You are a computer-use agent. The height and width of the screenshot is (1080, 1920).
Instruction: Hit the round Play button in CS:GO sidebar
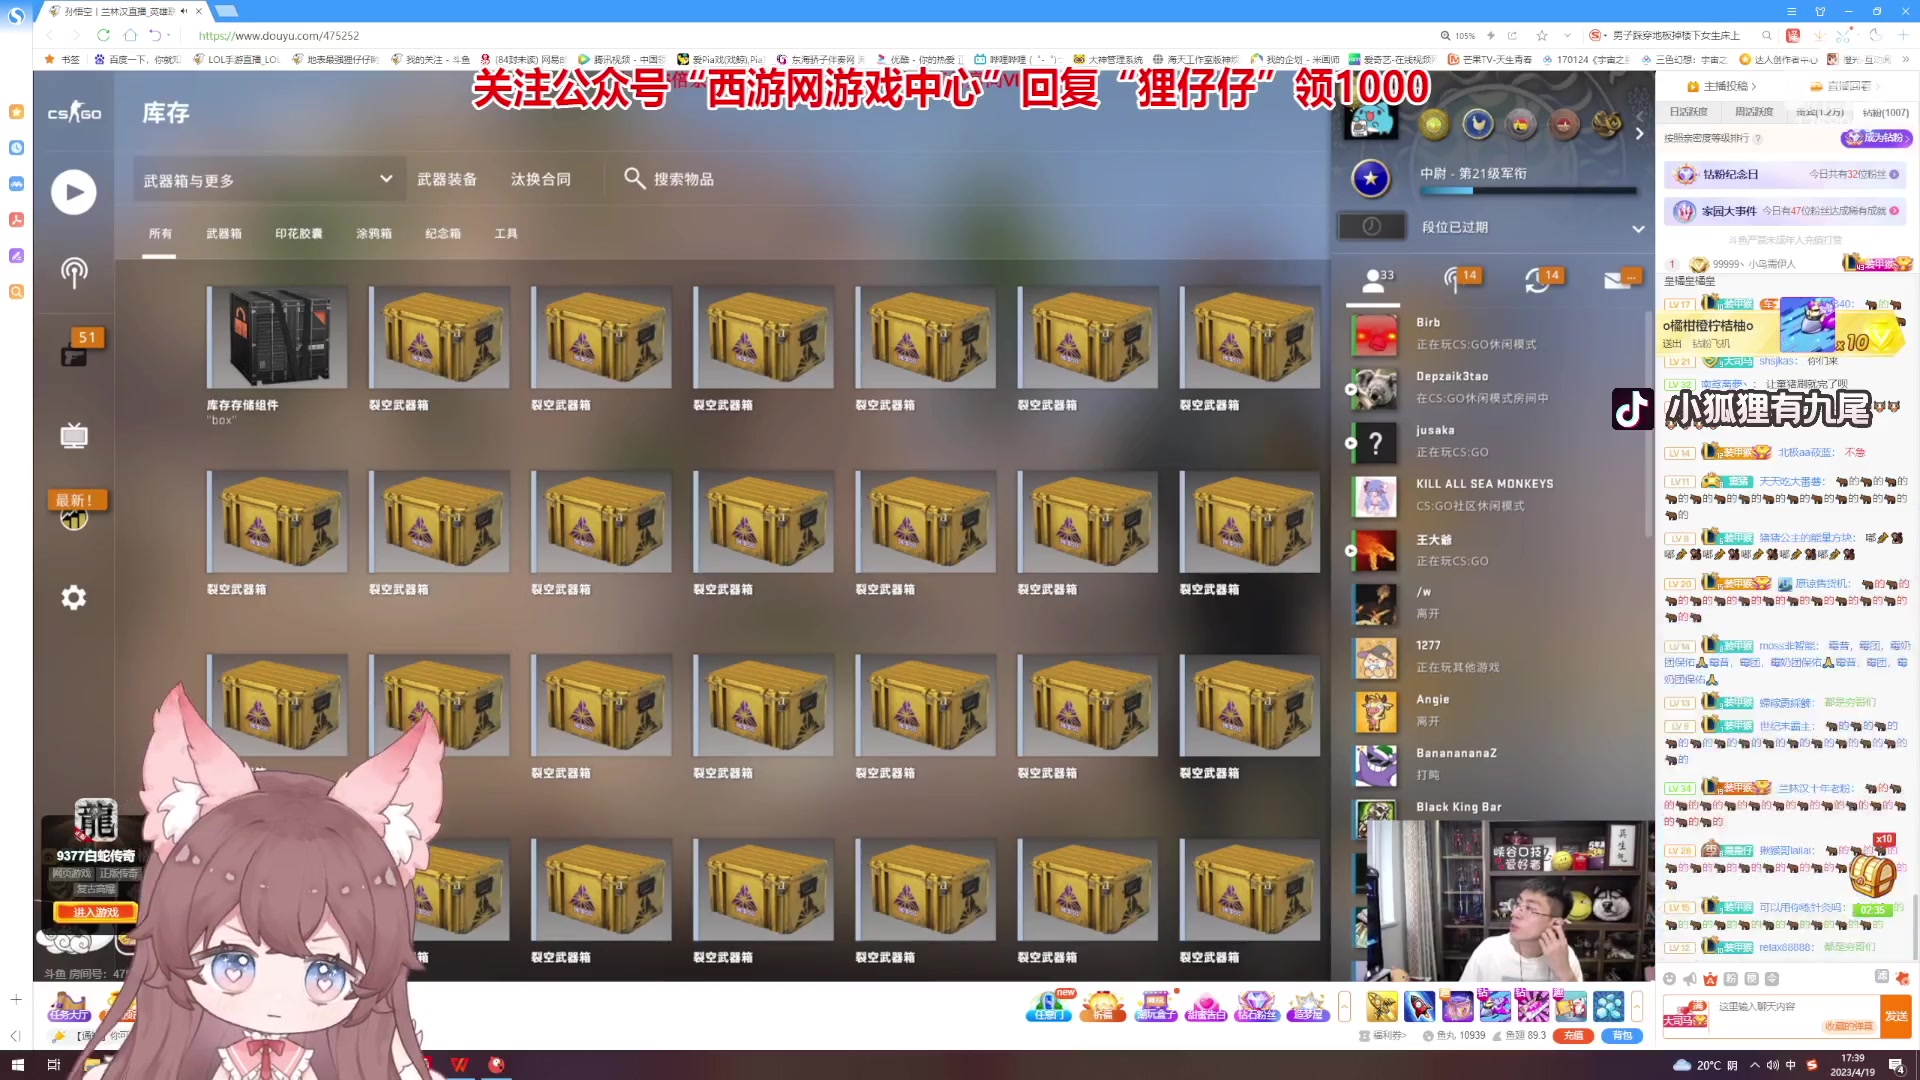(74, 192)
